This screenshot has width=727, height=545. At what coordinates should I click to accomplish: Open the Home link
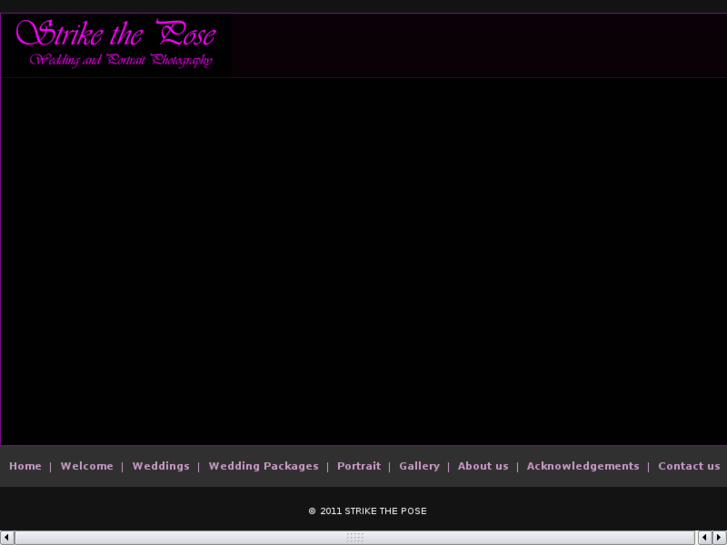click(25, 466)
